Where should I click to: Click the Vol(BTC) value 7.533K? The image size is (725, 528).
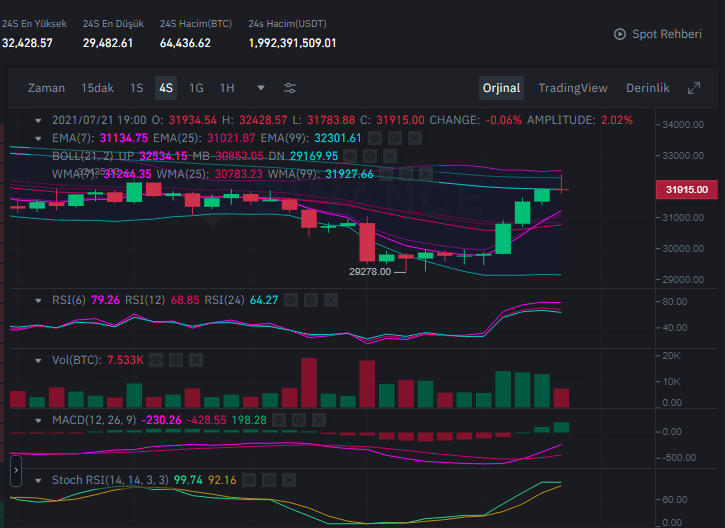click(125, 360)
